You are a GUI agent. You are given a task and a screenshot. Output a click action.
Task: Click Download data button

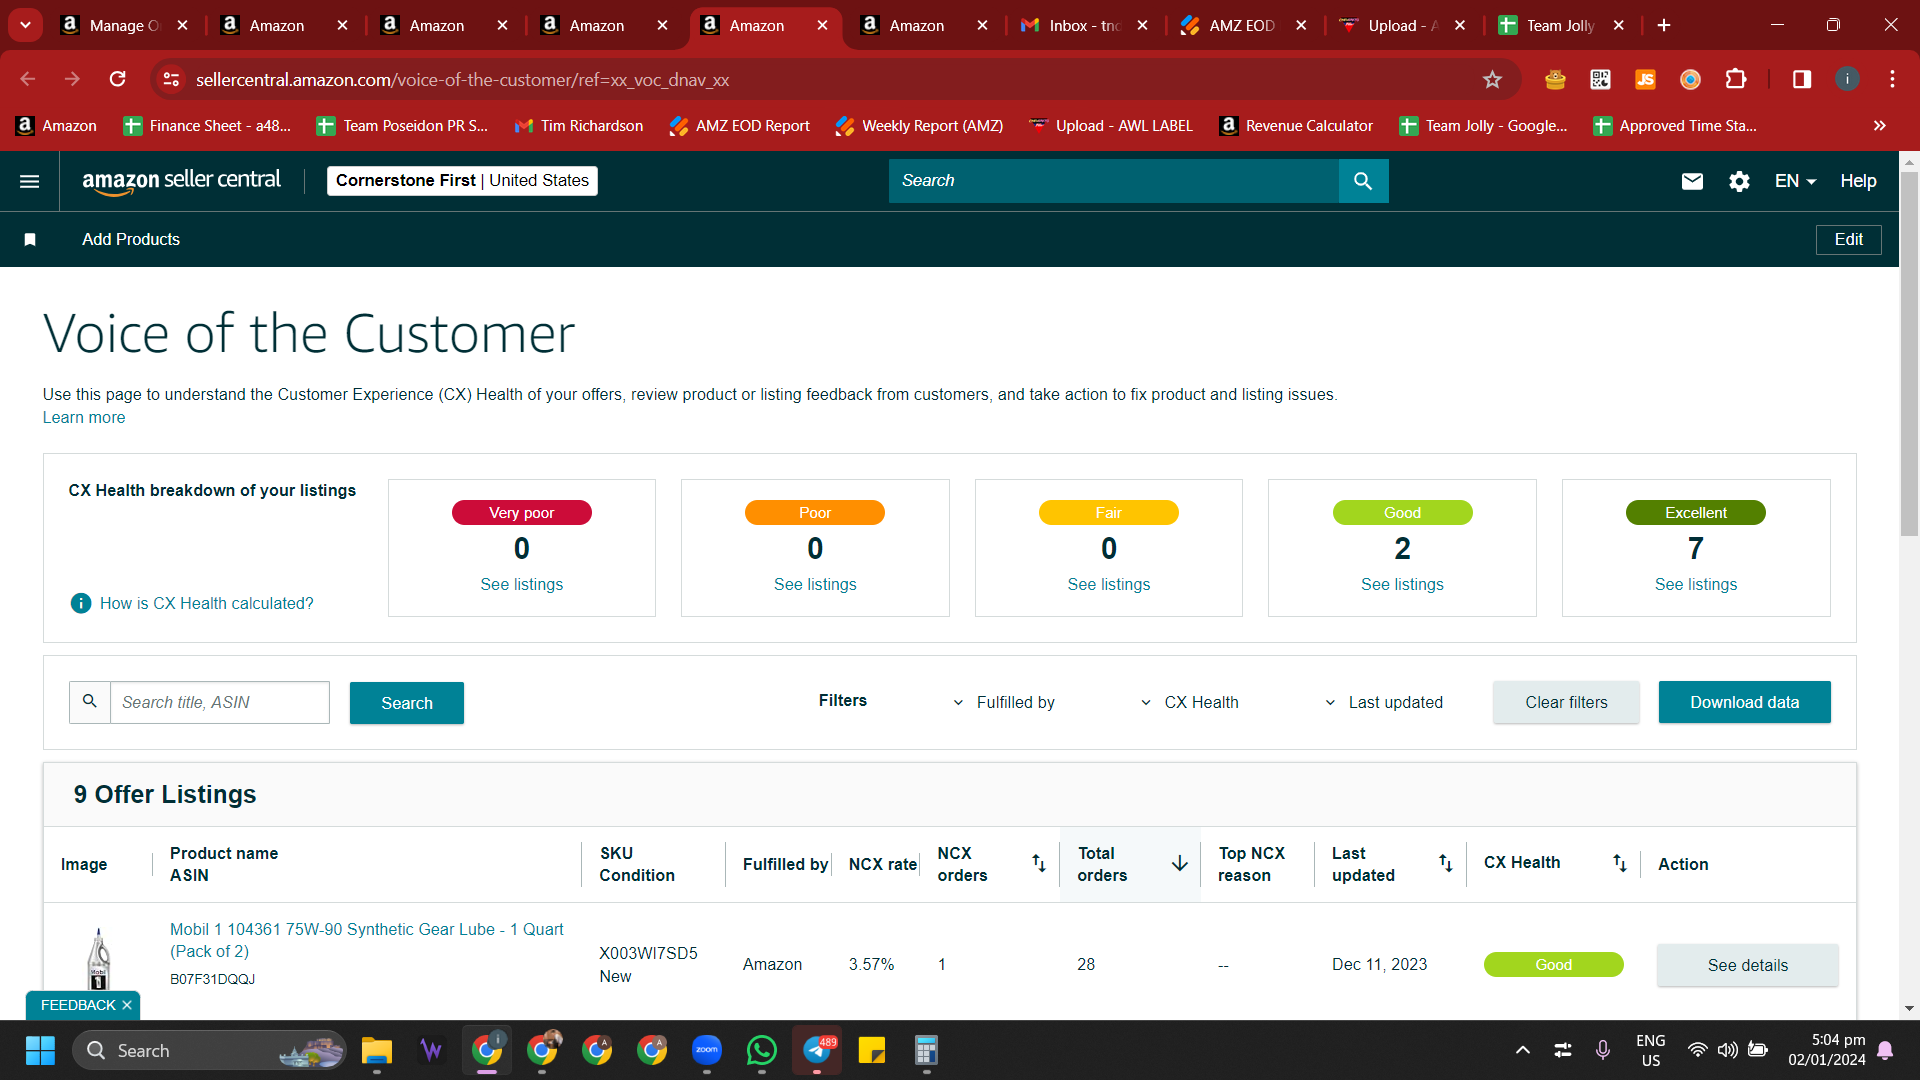click(x=1745, y=702)
